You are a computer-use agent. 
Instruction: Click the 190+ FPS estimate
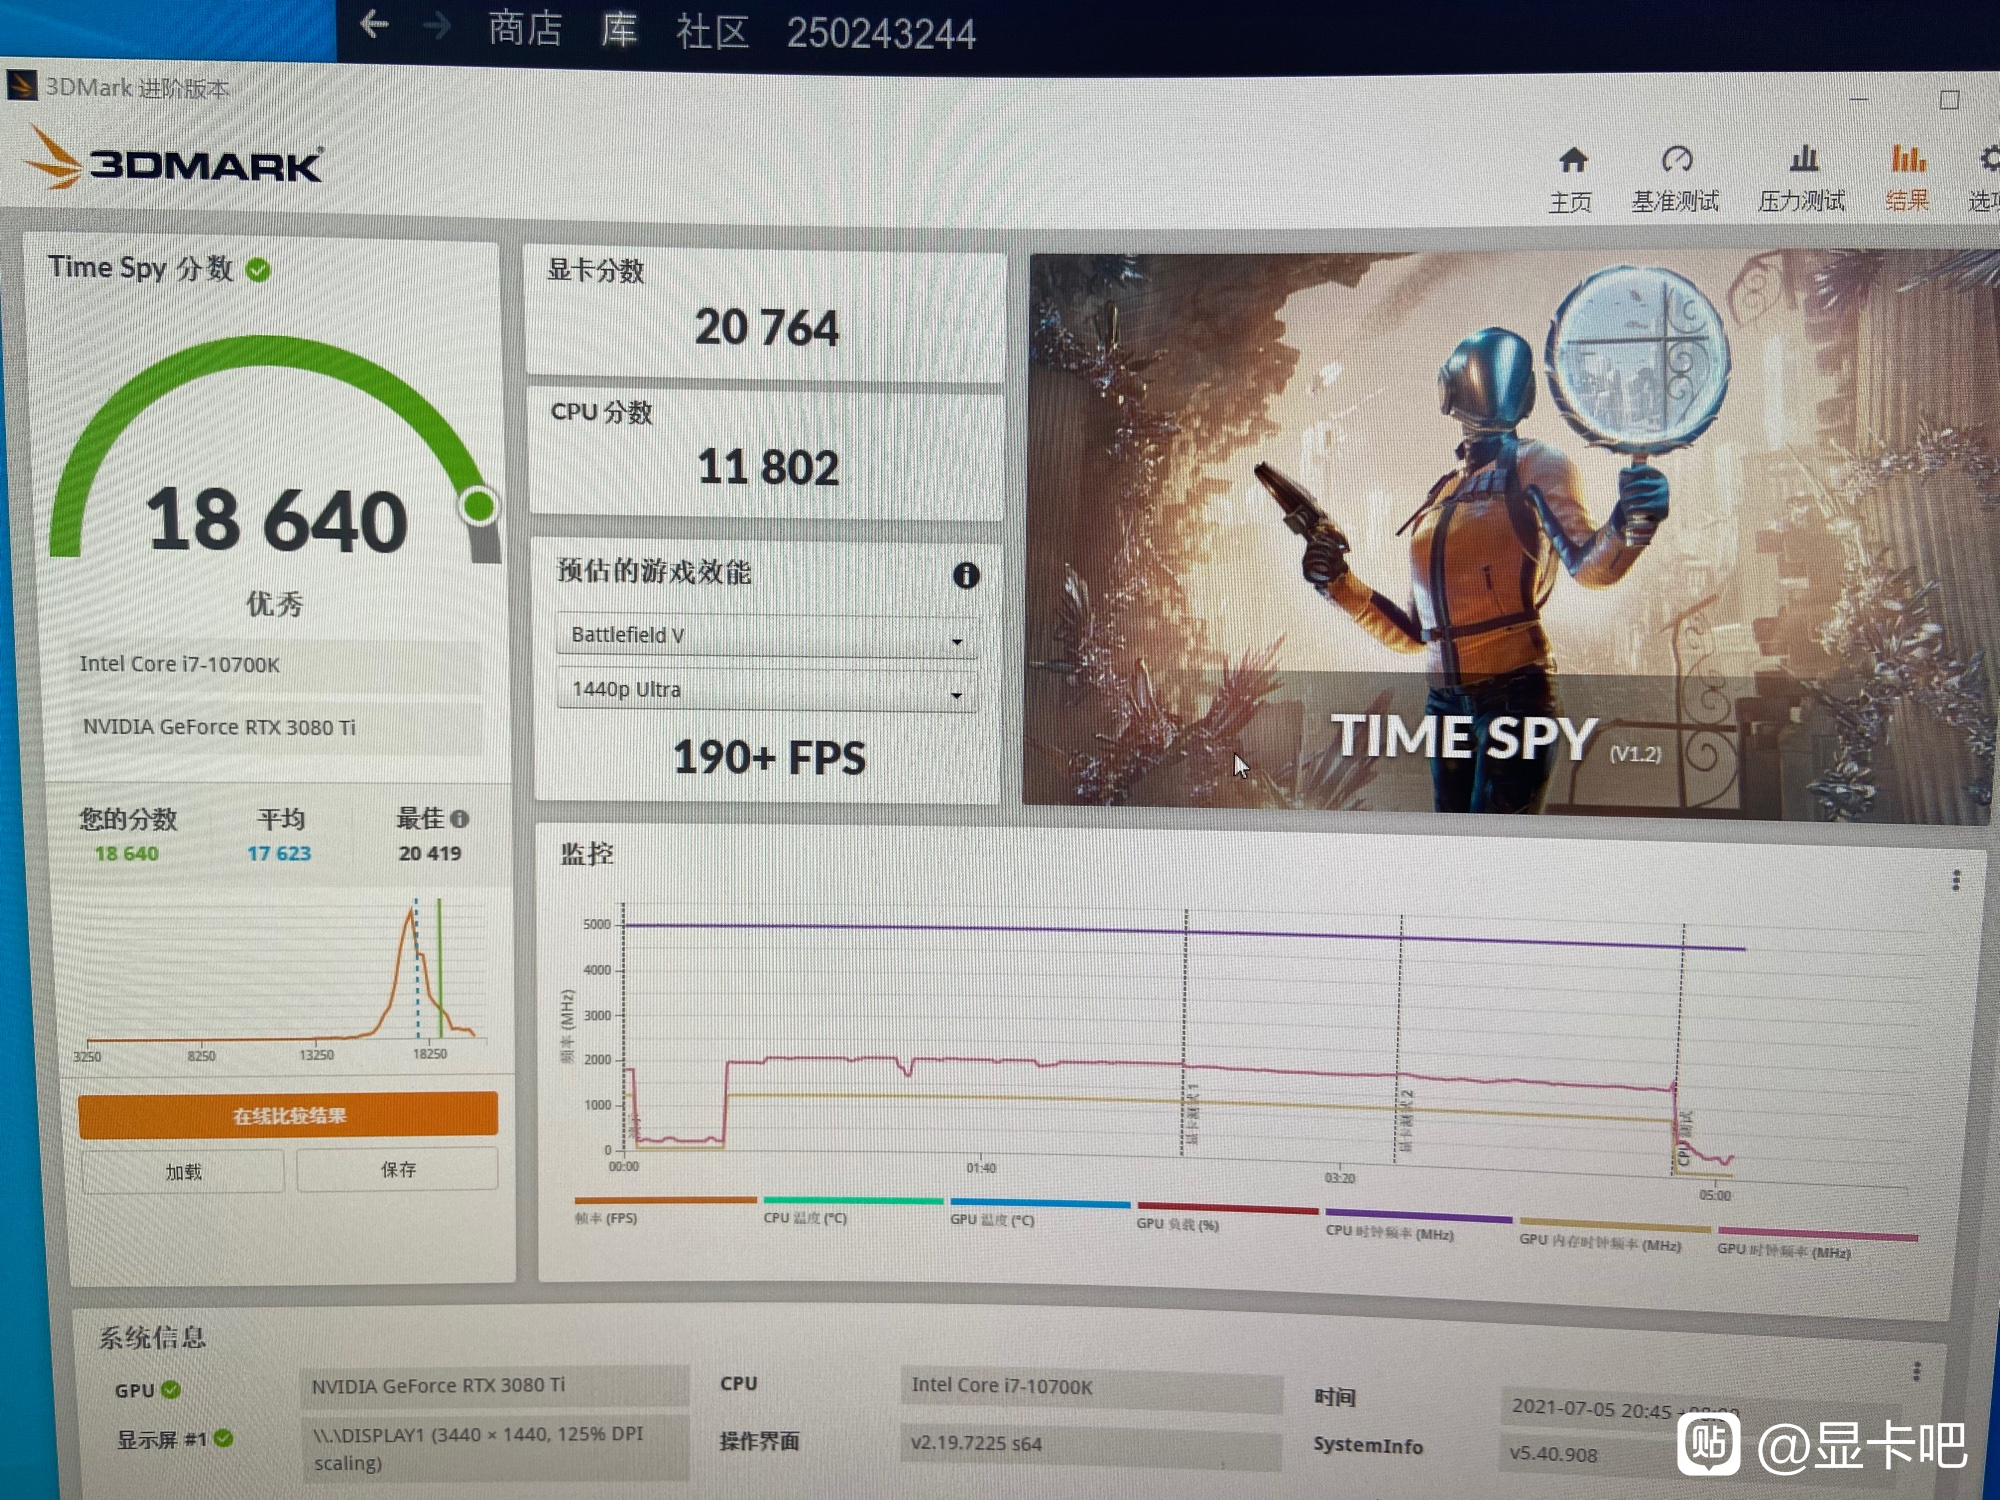769,757
